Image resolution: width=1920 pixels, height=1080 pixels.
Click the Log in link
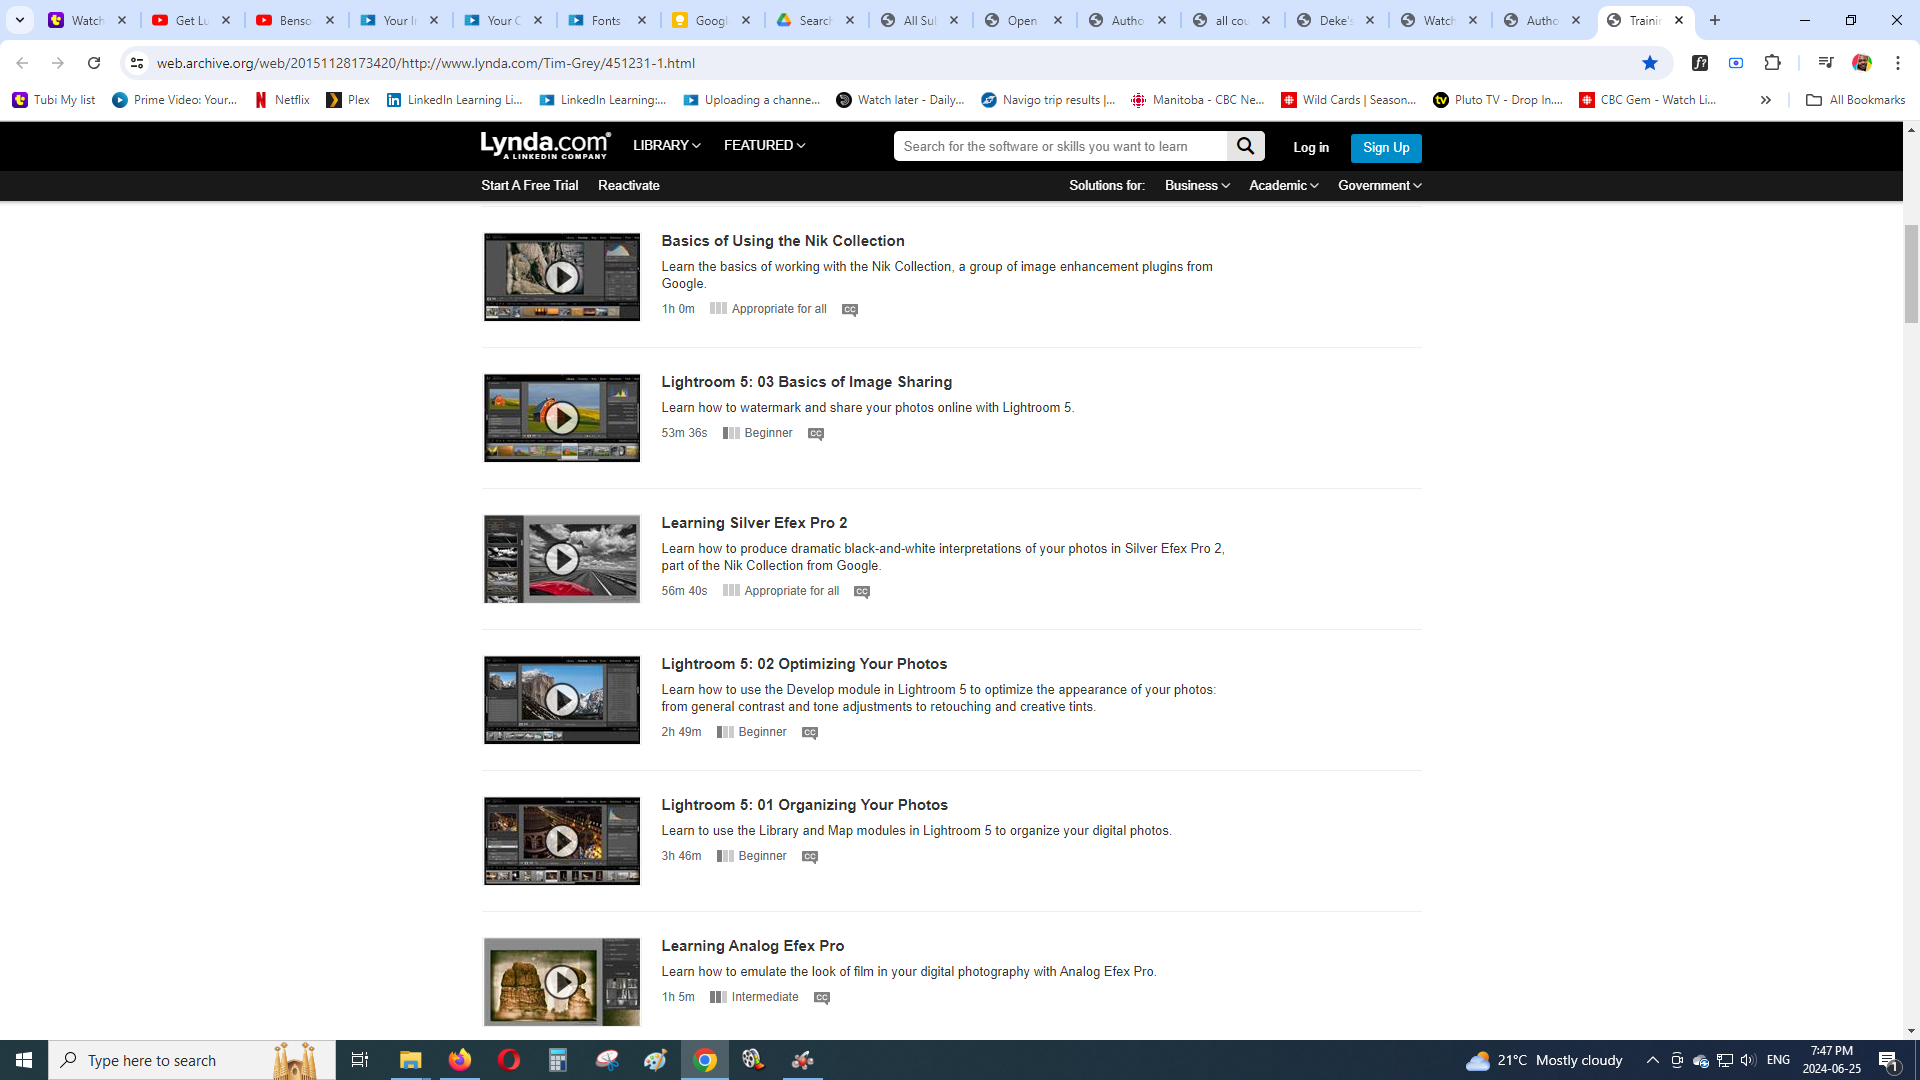[x=1310, y=148]
